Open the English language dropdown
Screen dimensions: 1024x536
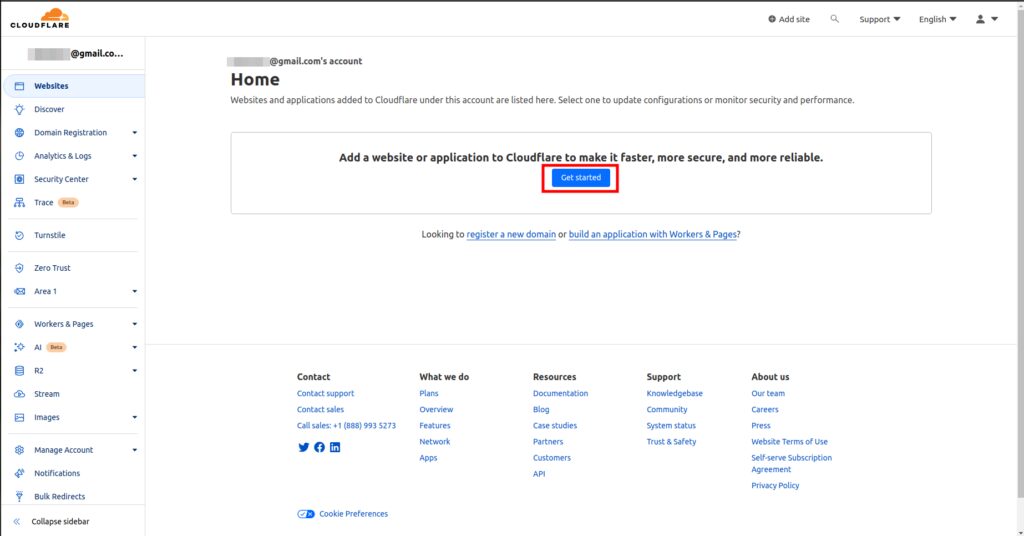click(938, 20)
